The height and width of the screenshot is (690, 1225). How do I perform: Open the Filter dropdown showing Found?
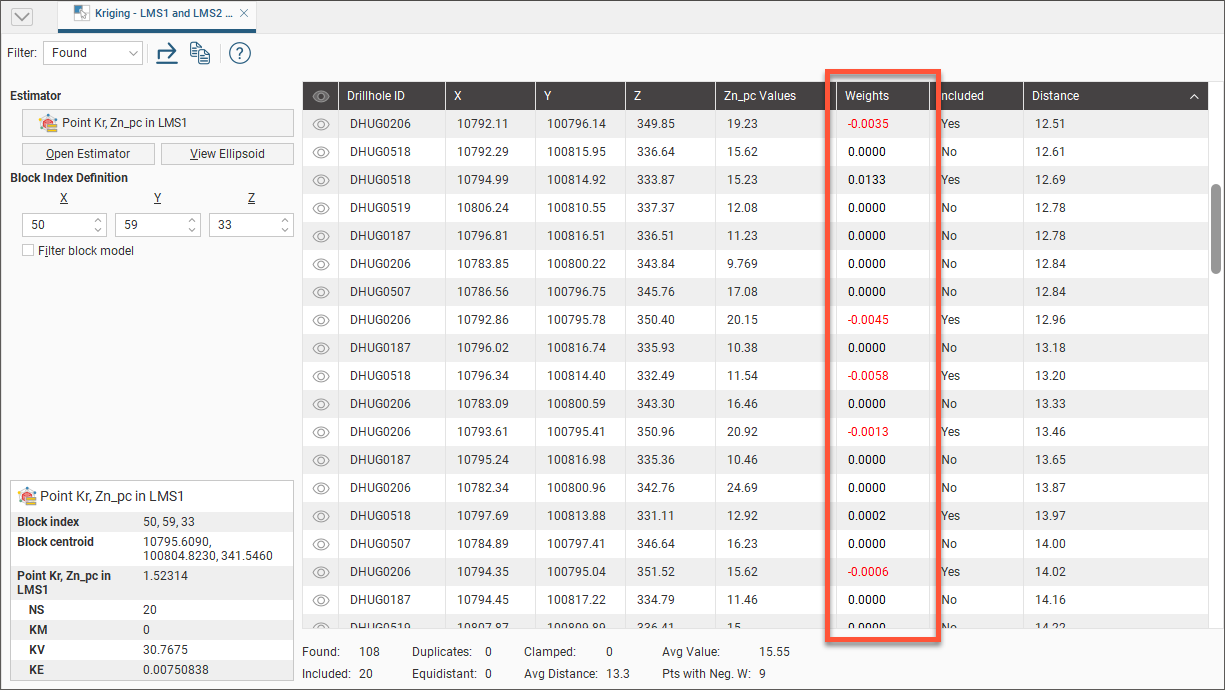point(92,53)
